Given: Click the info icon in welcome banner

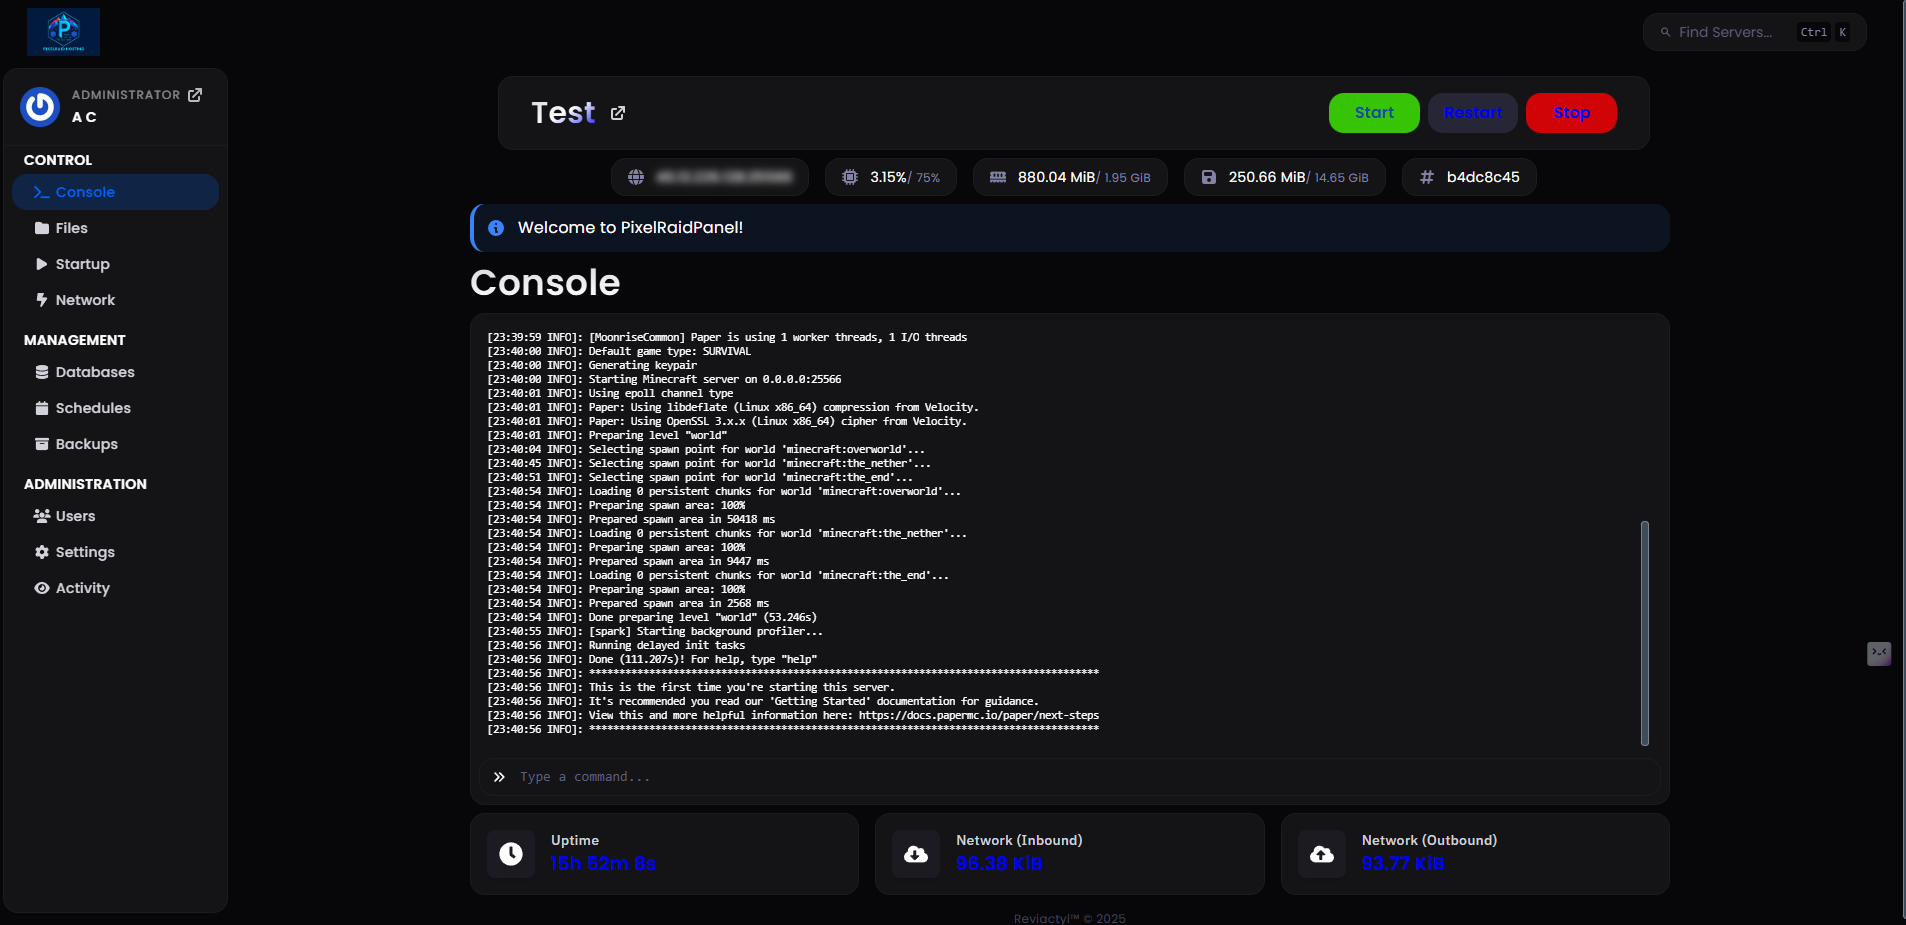Looking at the screenshot, I should point(496,228).
